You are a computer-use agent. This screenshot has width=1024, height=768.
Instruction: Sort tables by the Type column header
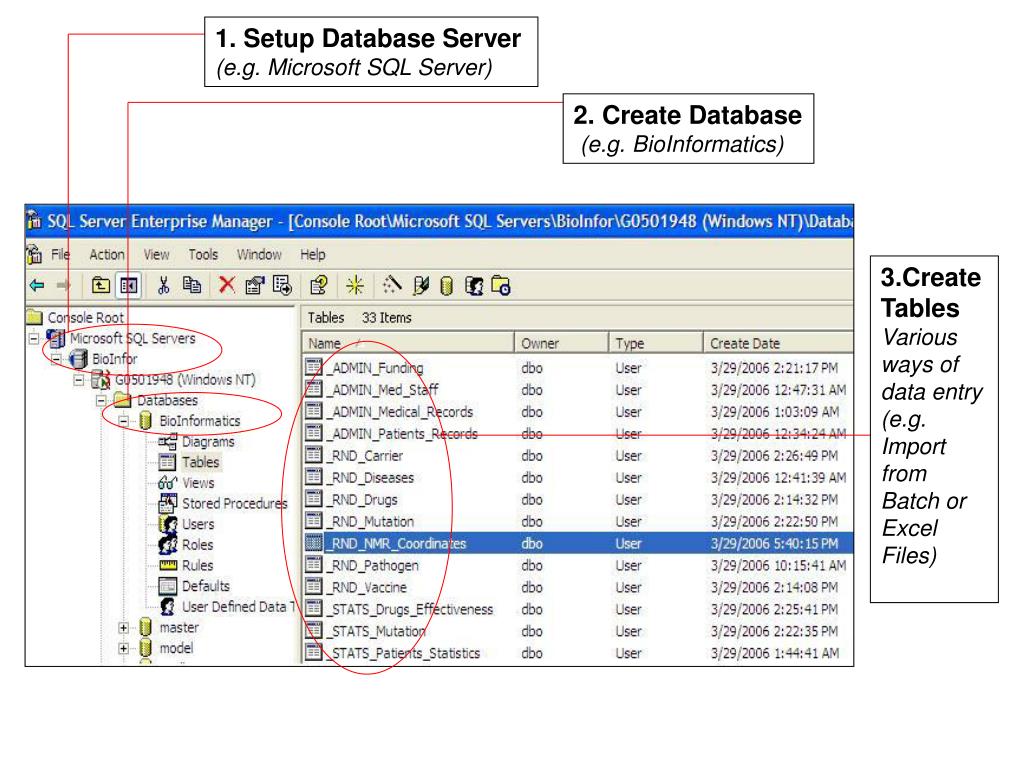coord(655,343)
